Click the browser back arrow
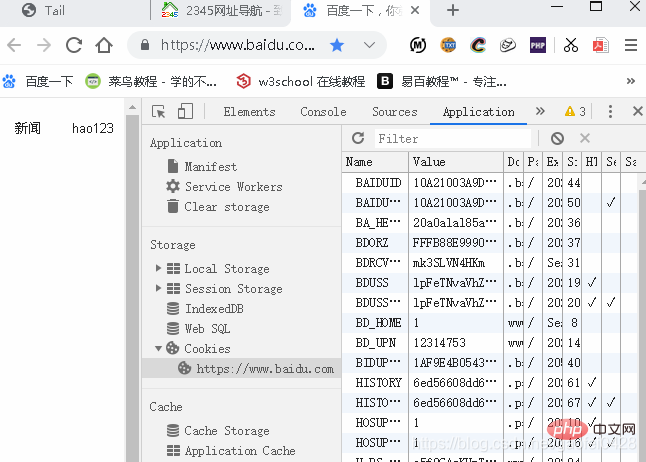The height and width of the screenshot is (462, 646). click(14, 45)
